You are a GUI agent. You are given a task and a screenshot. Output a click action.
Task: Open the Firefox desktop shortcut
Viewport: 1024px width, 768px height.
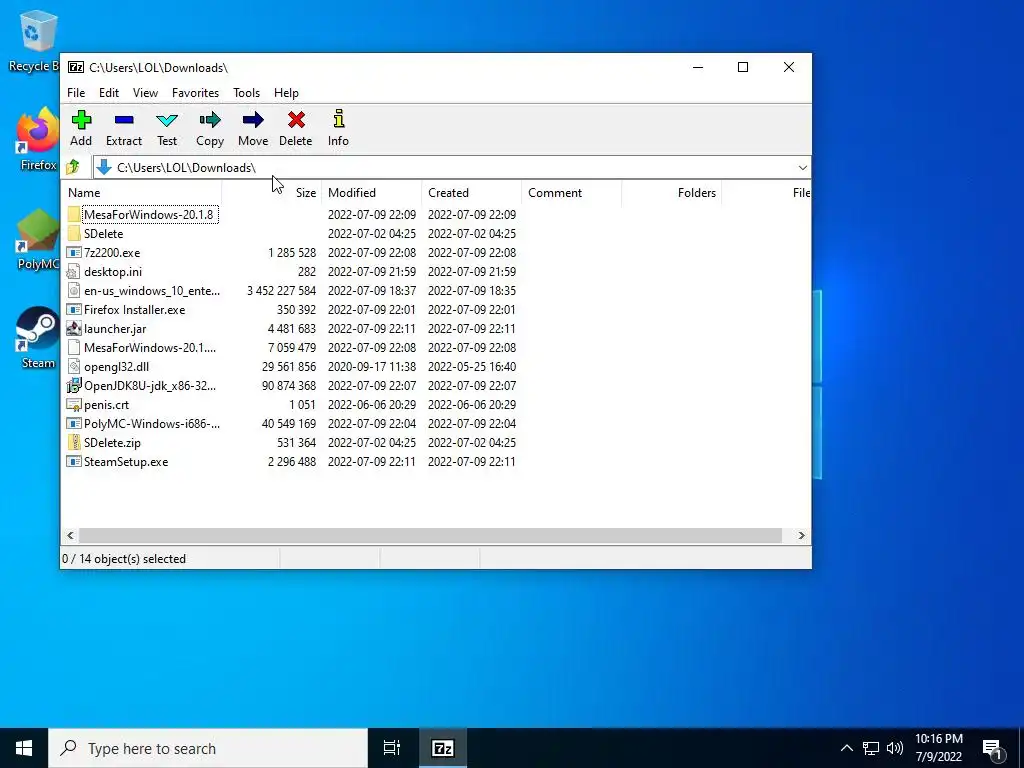(37, 139)
